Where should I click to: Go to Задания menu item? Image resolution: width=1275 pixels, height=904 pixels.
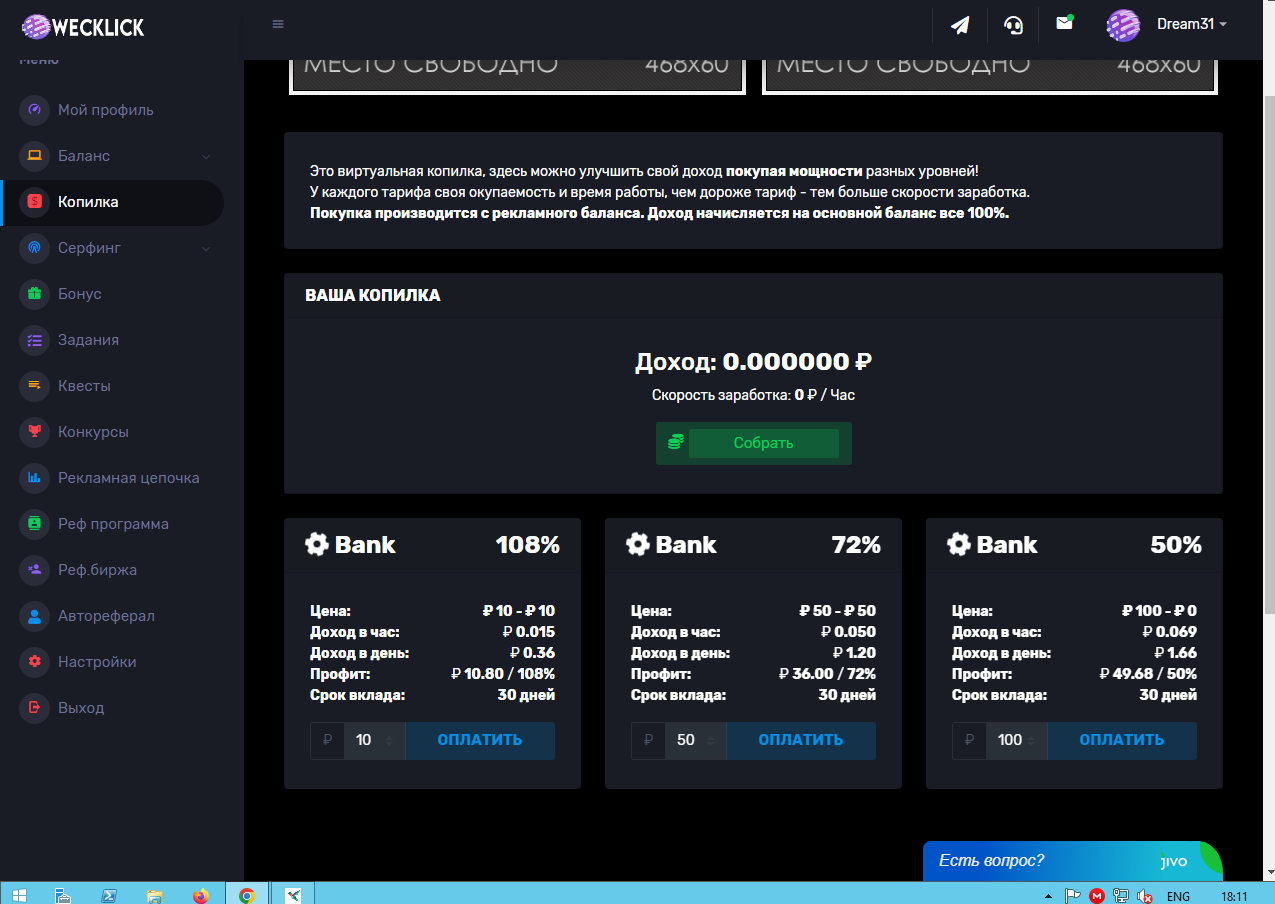[88, 340]
